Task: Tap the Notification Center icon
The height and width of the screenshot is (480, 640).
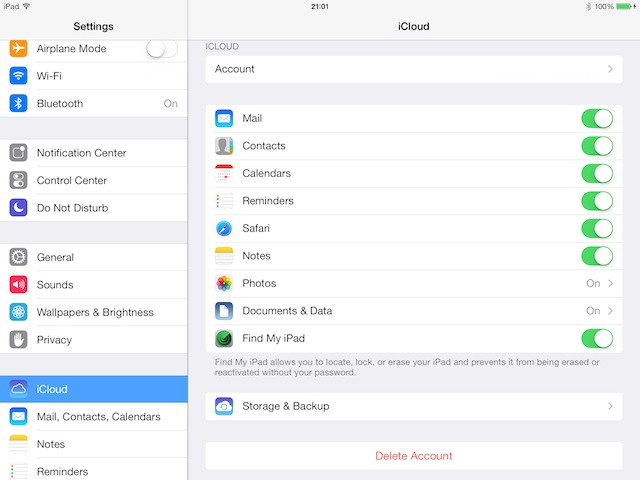Action: (x=18, y=153)
